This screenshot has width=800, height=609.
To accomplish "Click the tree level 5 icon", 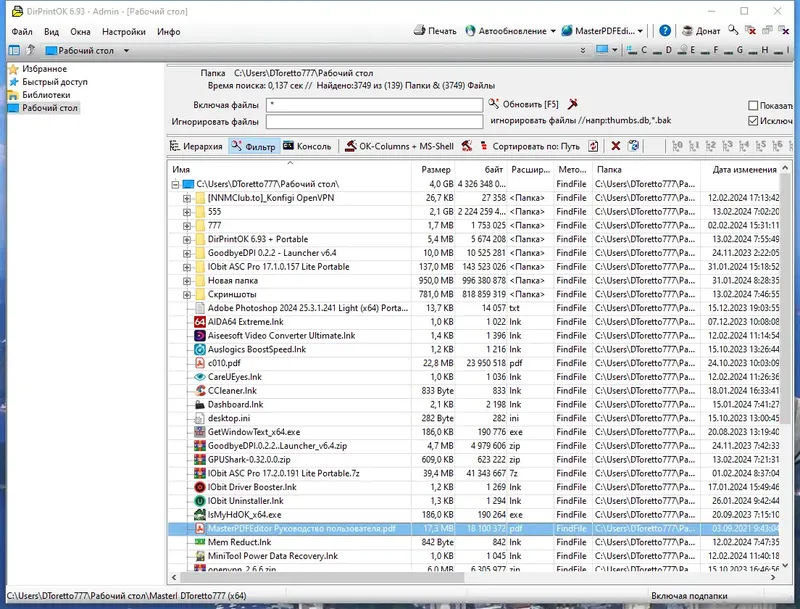I will click(761, 146).
